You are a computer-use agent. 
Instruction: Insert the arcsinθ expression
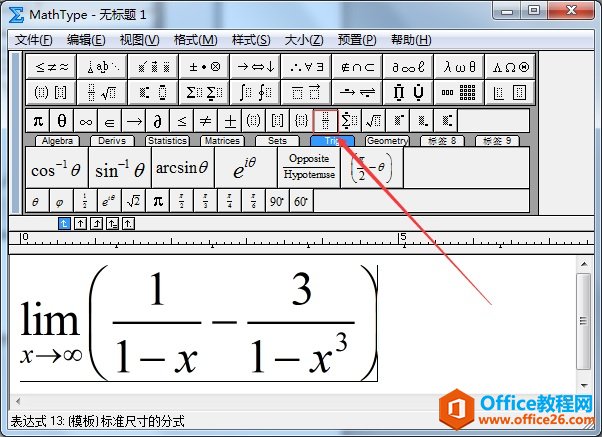tap(183, 168)
